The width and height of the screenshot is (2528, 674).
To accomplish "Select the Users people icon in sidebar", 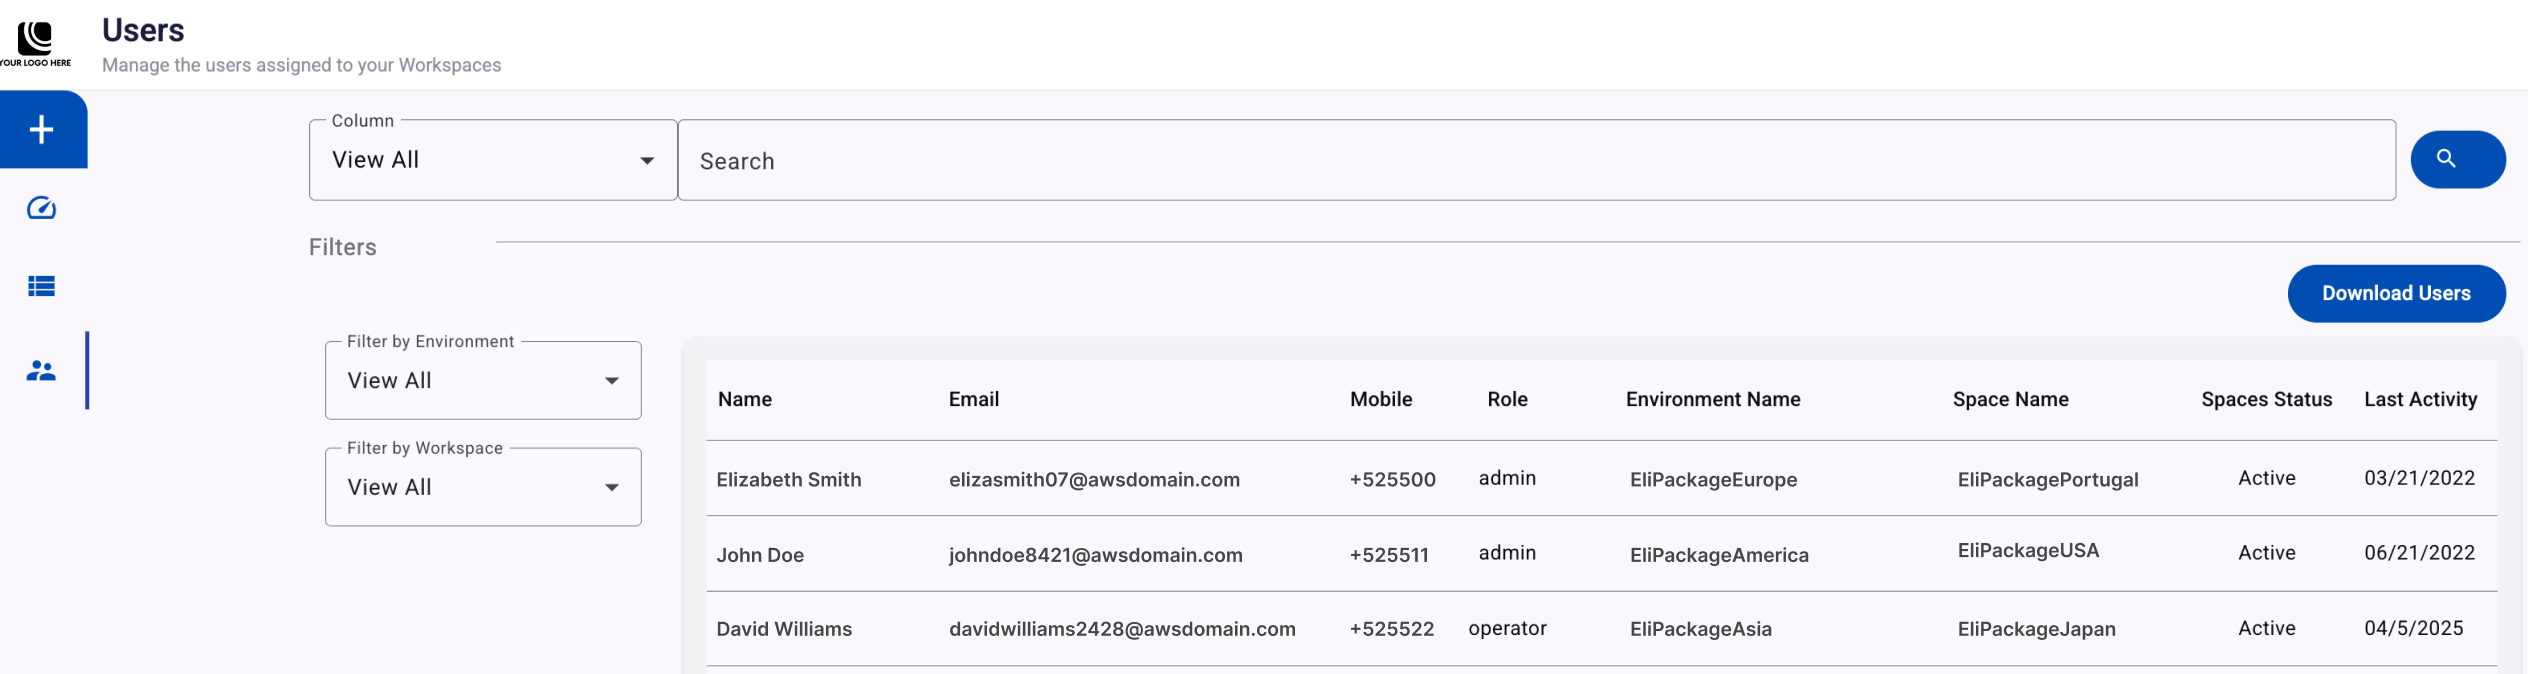I will click(41, 371).
